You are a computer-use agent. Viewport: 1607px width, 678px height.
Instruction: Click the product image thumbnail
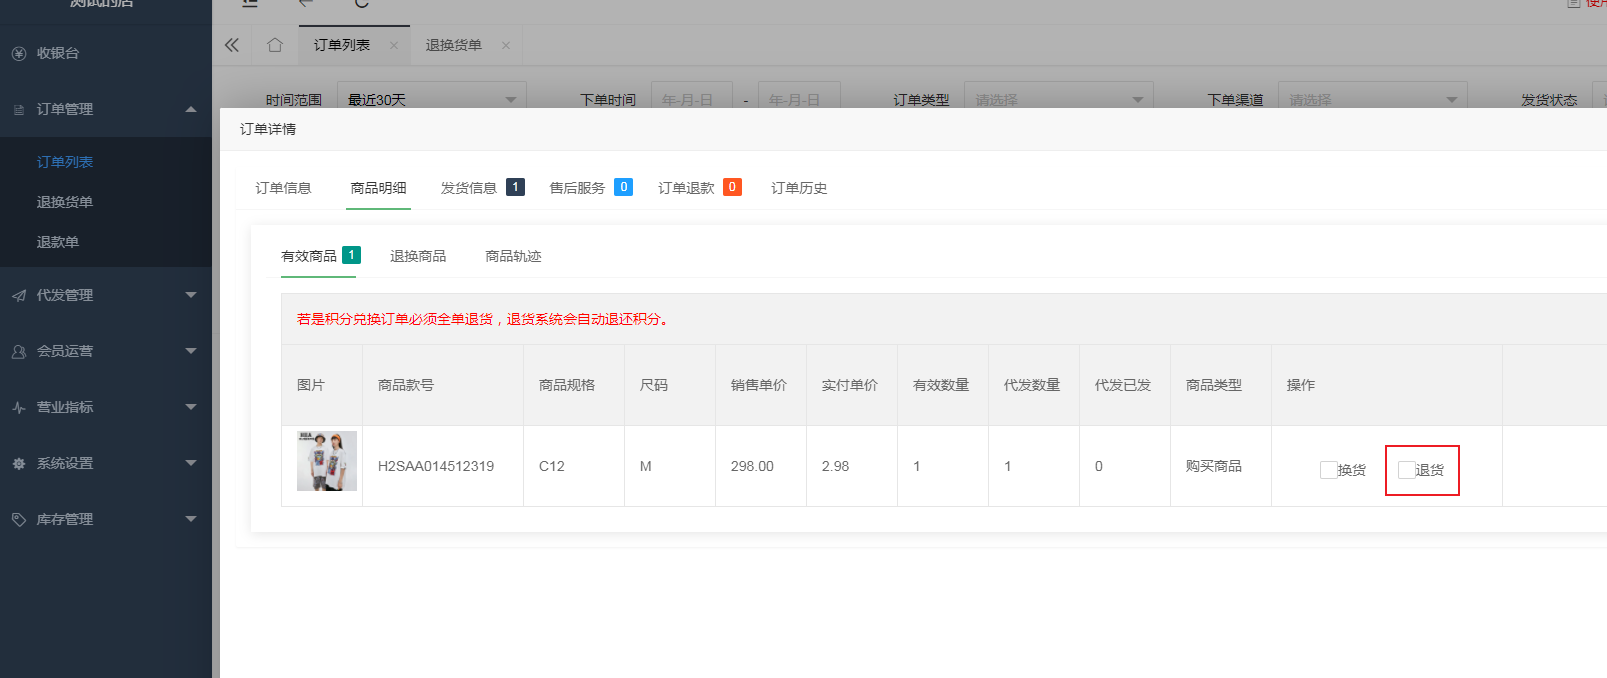[327, 461]
